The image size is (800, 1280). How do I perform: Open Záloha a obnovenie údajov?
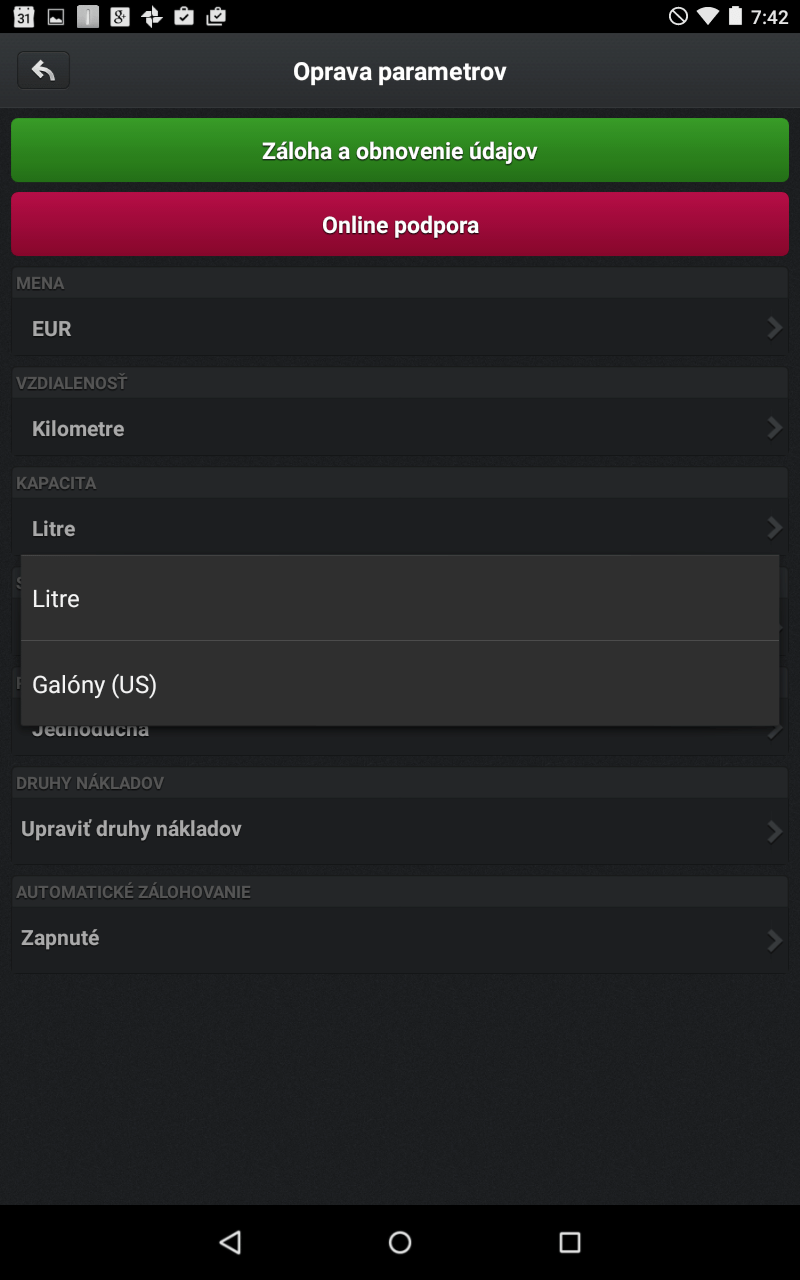400,150
